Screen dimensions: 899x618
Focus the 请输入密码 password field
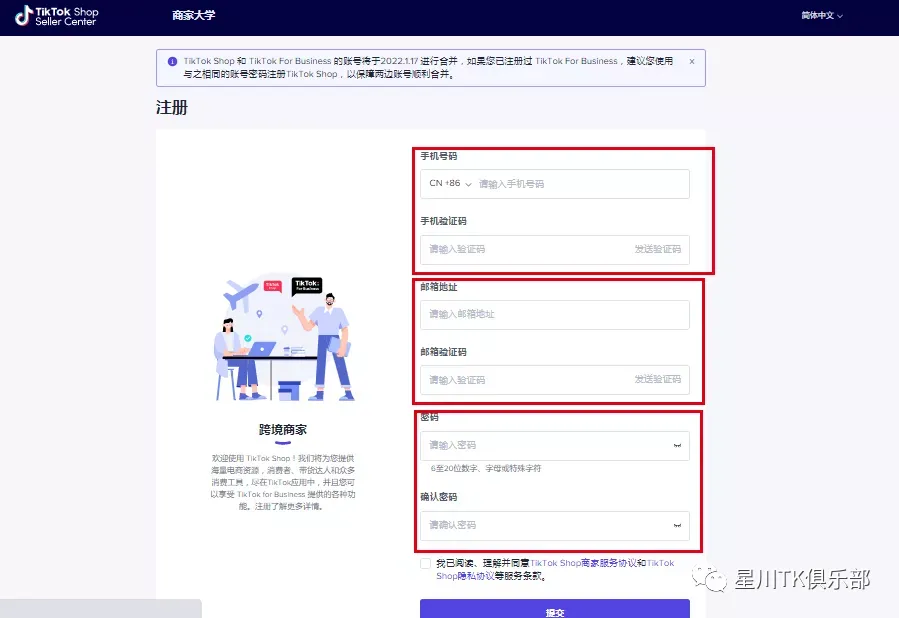pos(554,445)
